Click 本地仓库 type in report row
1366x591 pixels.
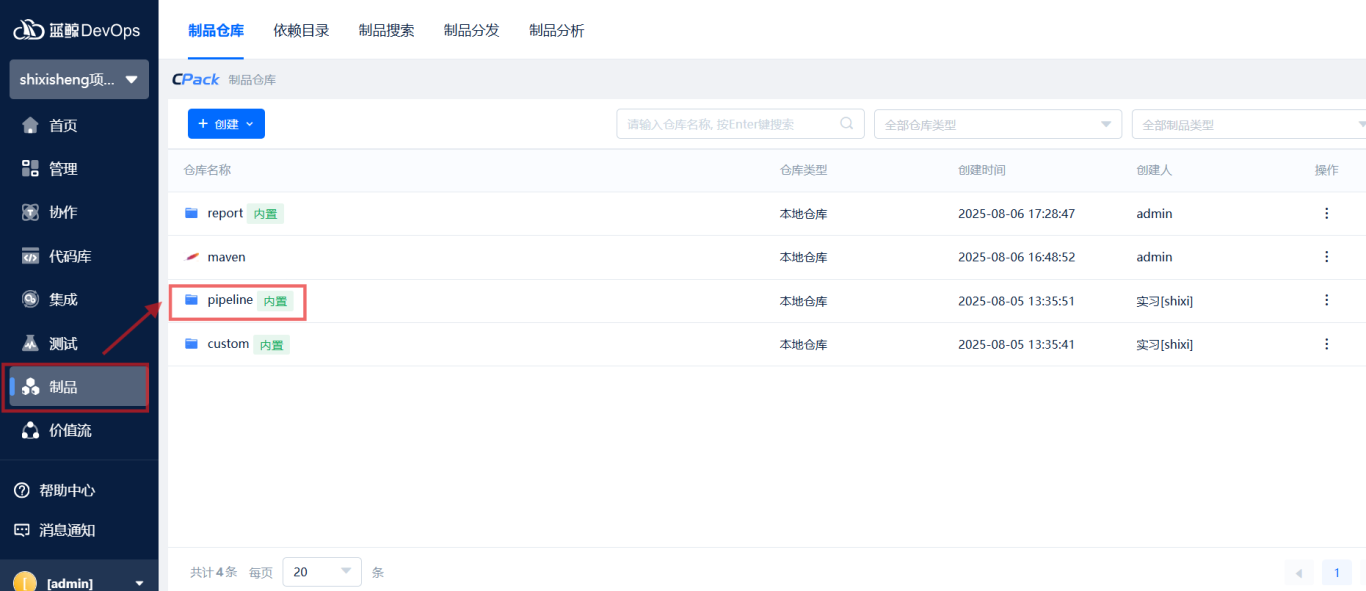coord(804,213)
